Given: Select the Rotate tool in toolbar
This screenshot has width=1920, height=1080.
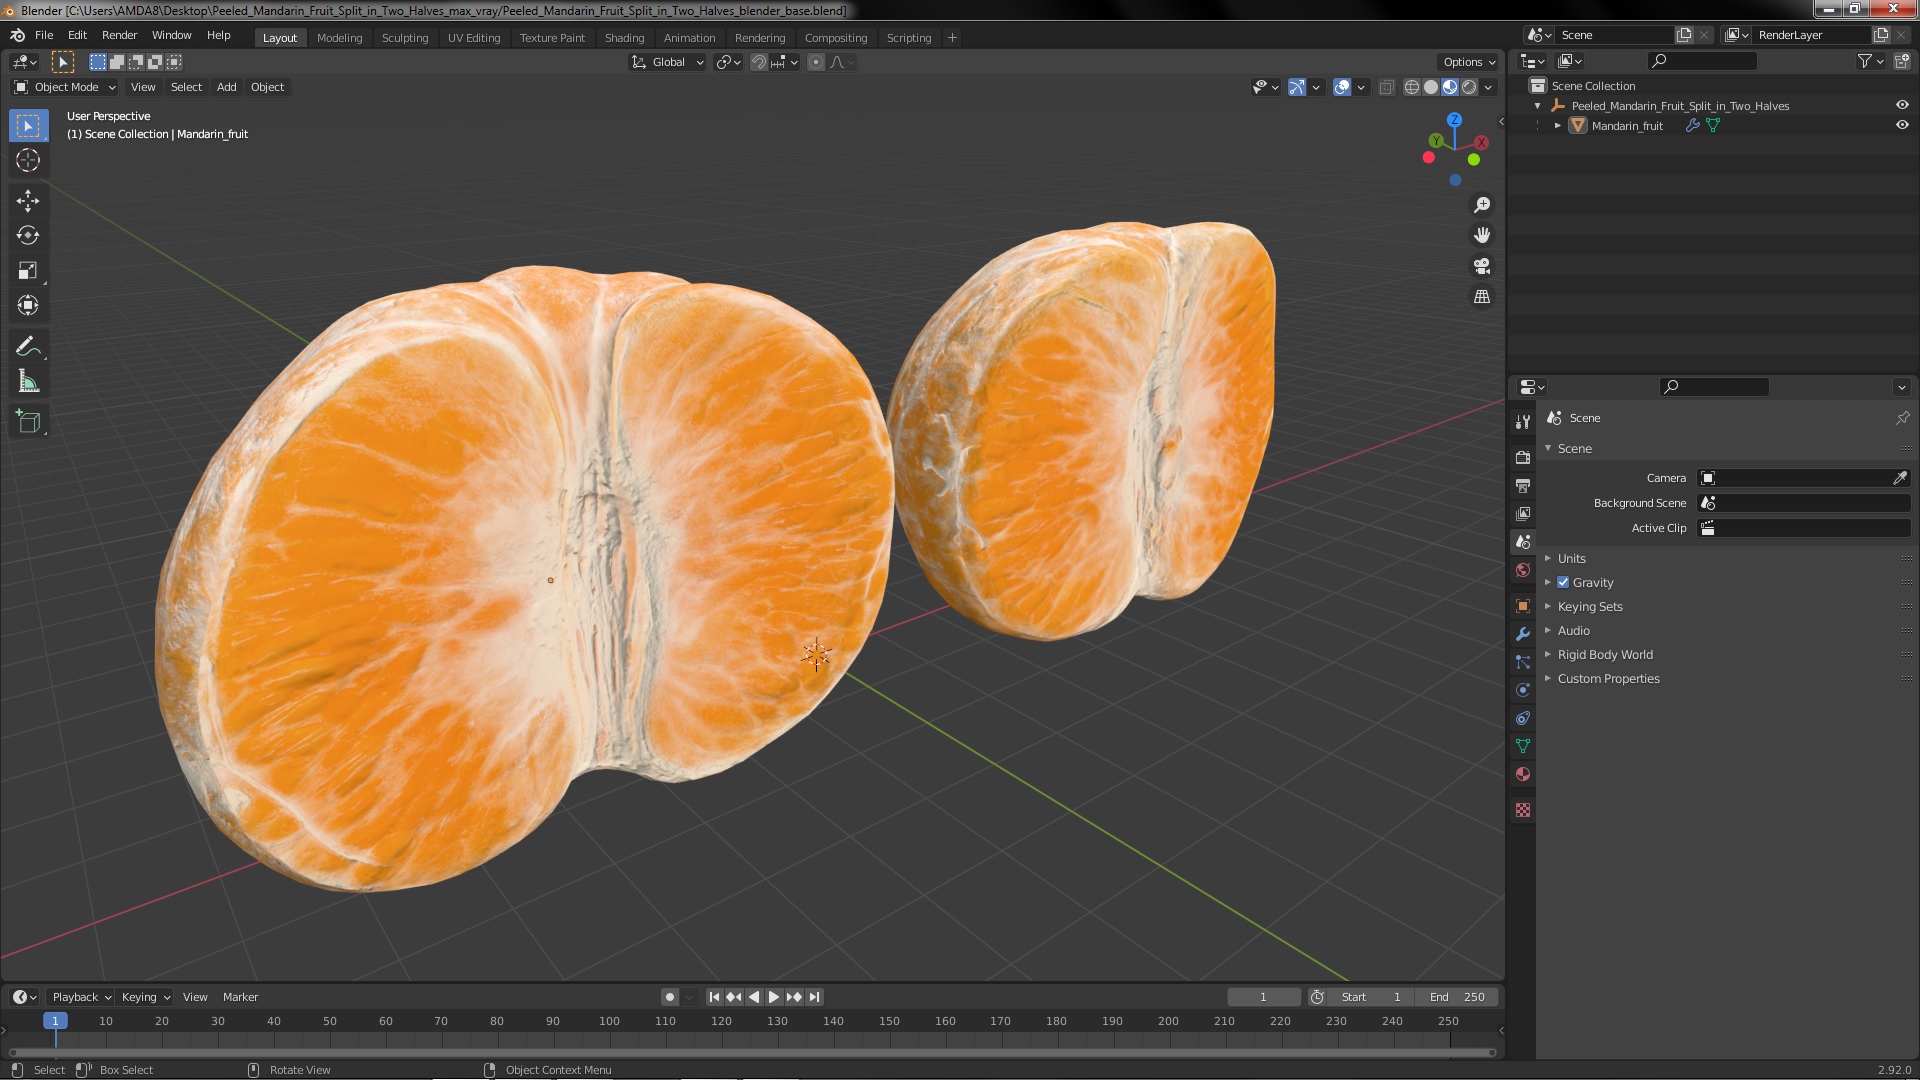Looking at the screenshot, I should click(x=28, y=236).
